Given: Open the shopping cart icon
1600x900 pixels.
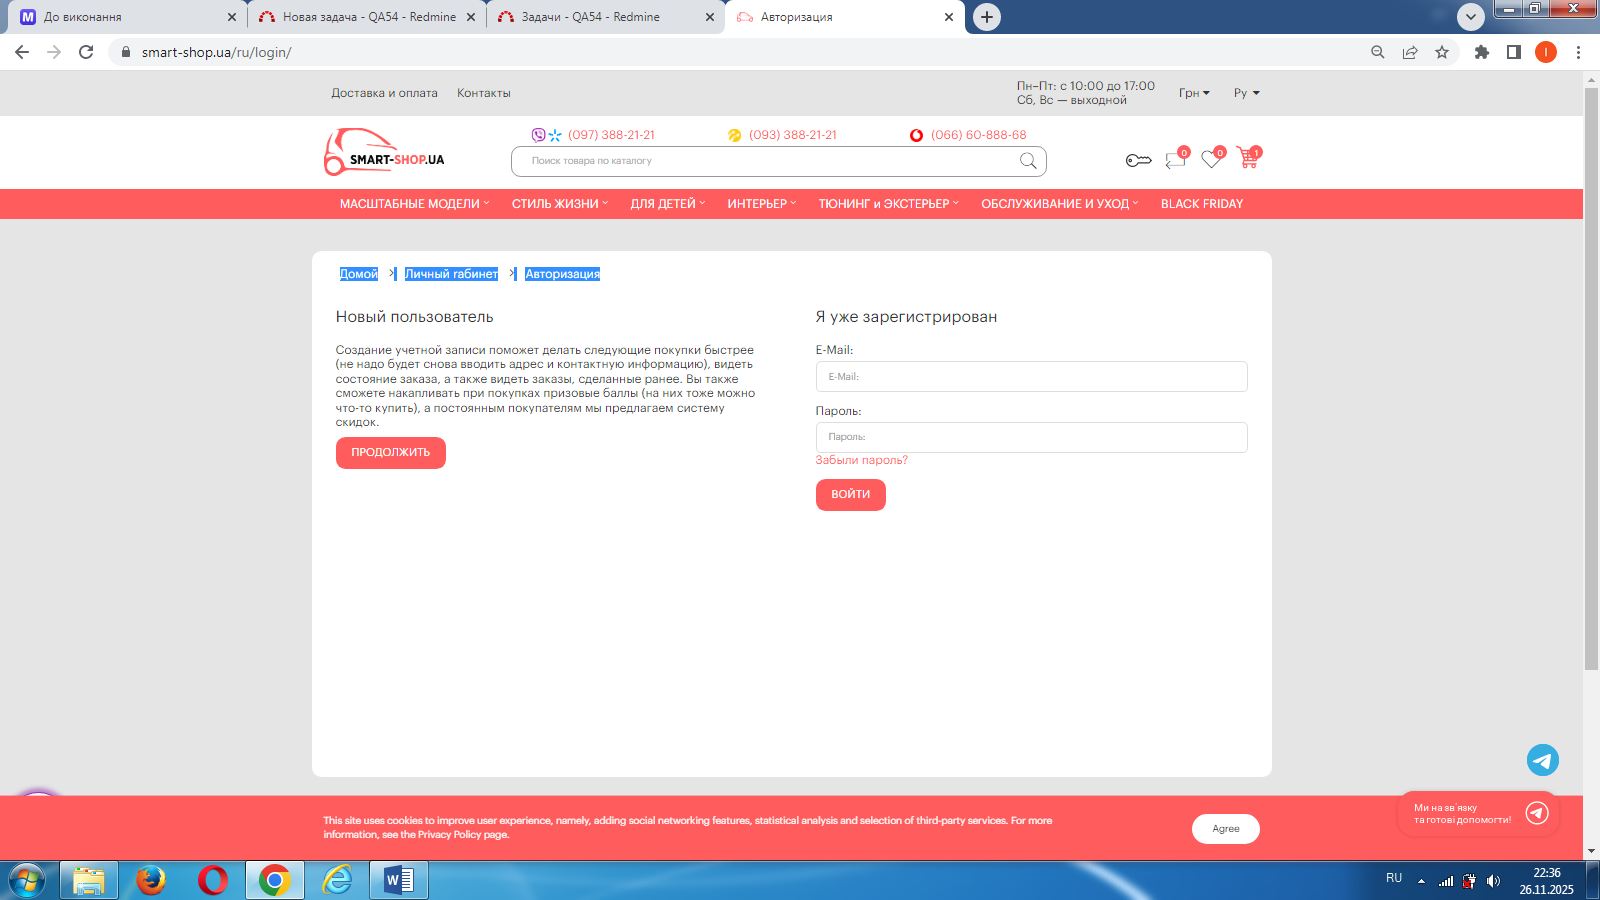Looking at the screenshot, I should (x=1247, y=158).
